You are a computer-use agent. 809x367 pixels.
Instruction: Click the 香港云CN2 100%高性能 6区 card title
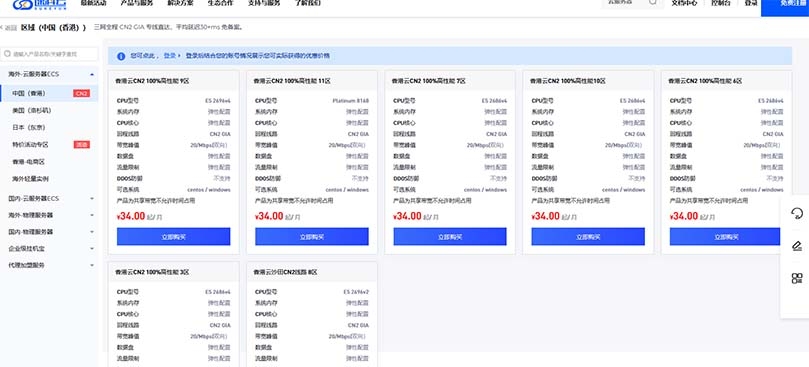705,81
